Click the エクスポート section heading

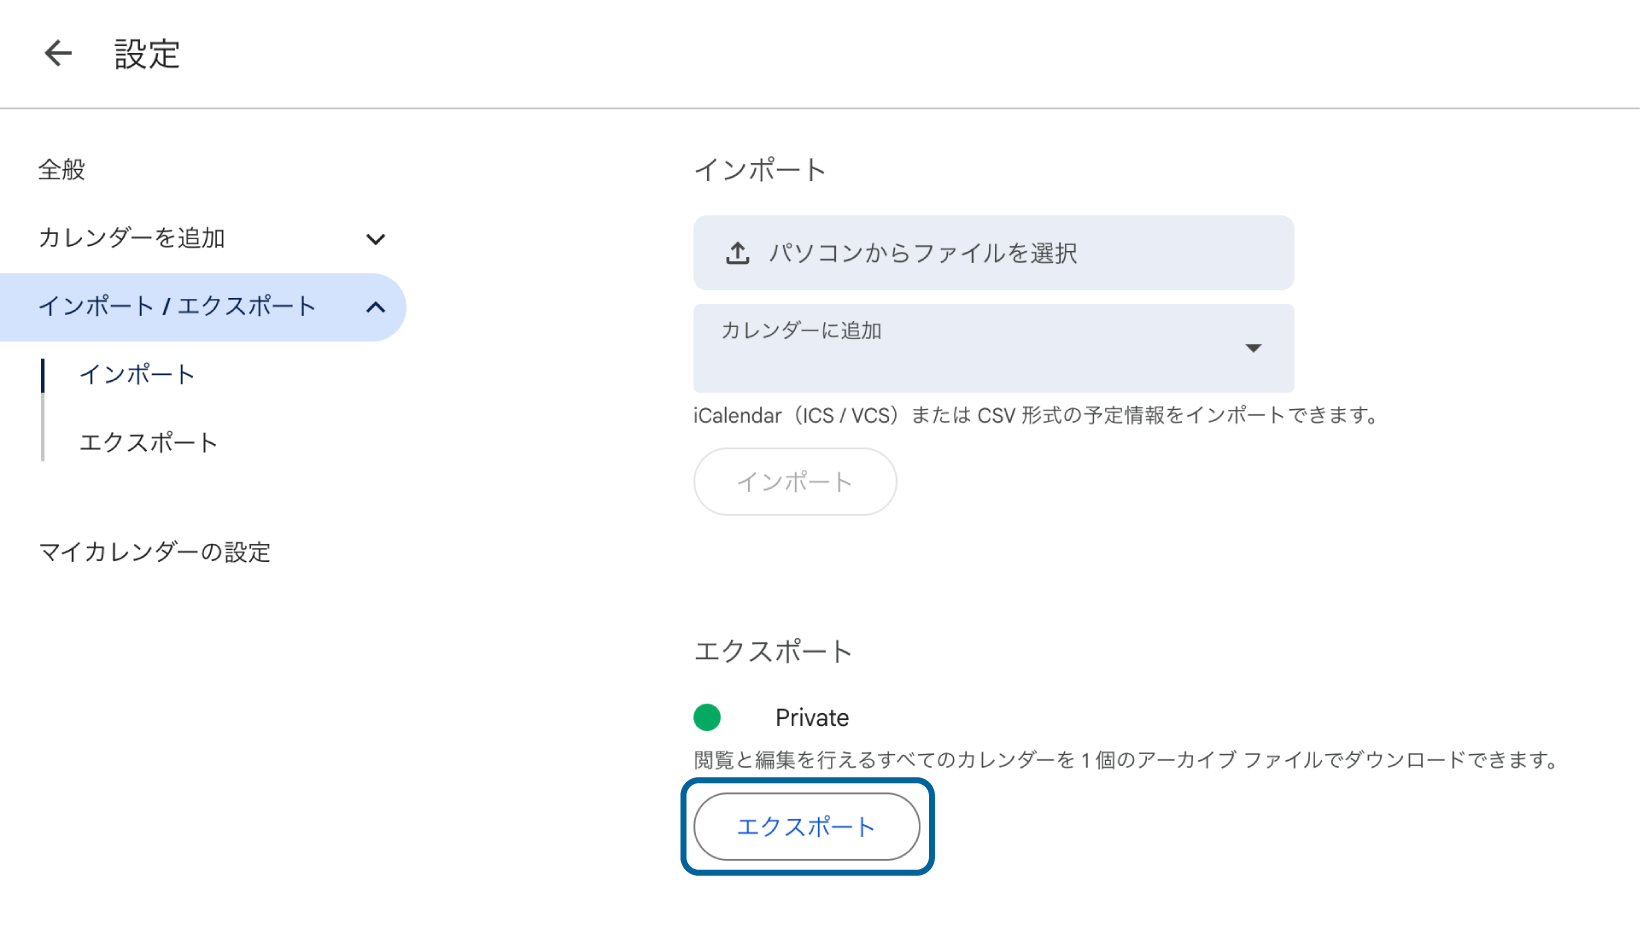773,652
